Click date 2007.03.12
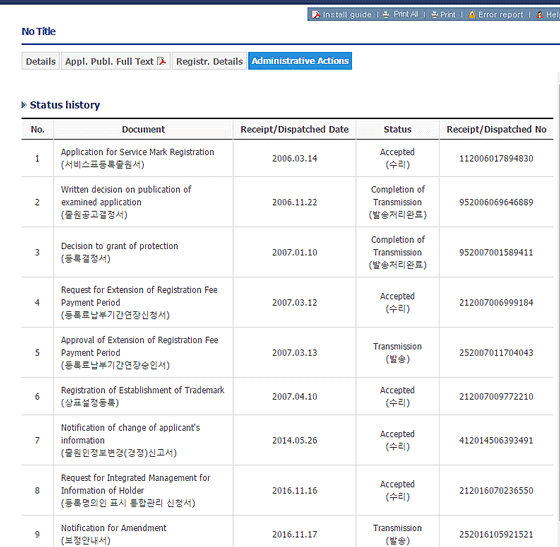Viewport: 560px width, 547px height. [x=295, y=303]
